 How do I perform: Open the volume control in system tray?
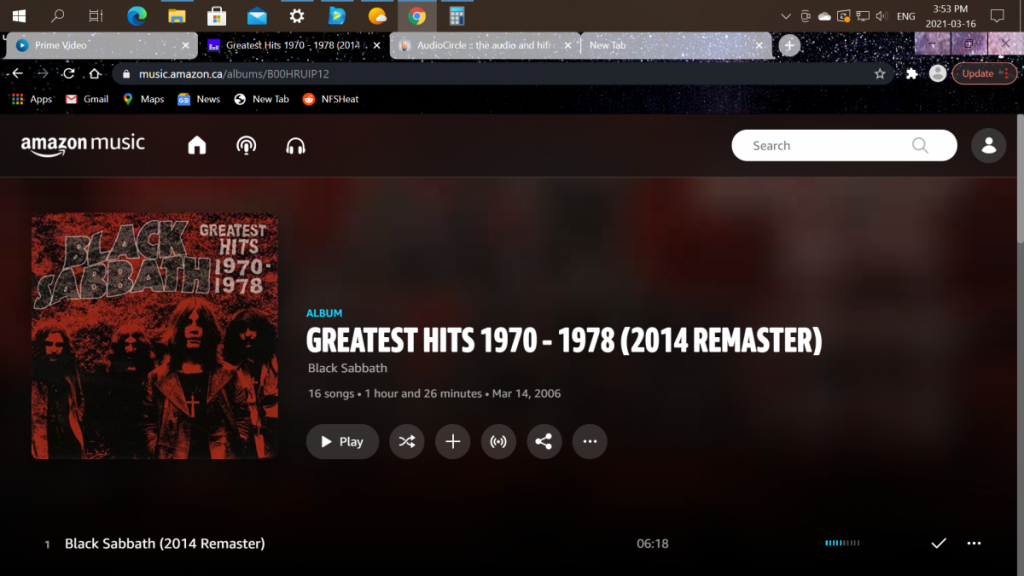[882, 16]
